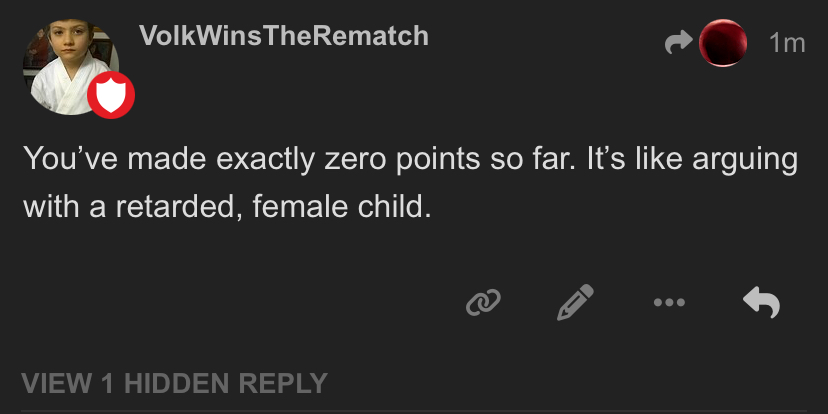
Task: Reply to the comment with the reply arrow
Action: [762, 303]
